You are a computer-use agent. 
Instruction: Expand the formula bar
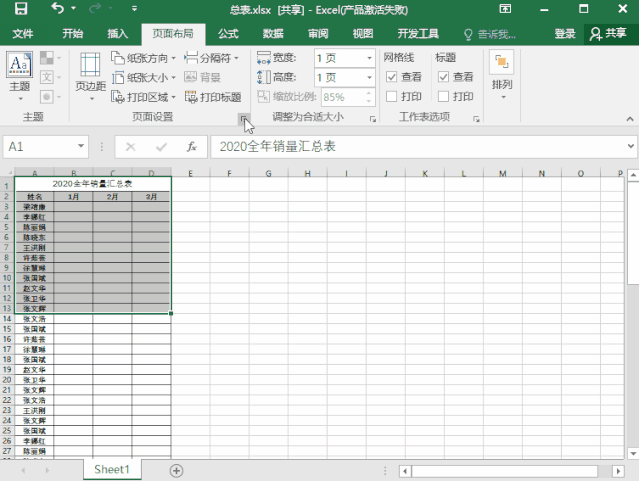tap(630, 146)
